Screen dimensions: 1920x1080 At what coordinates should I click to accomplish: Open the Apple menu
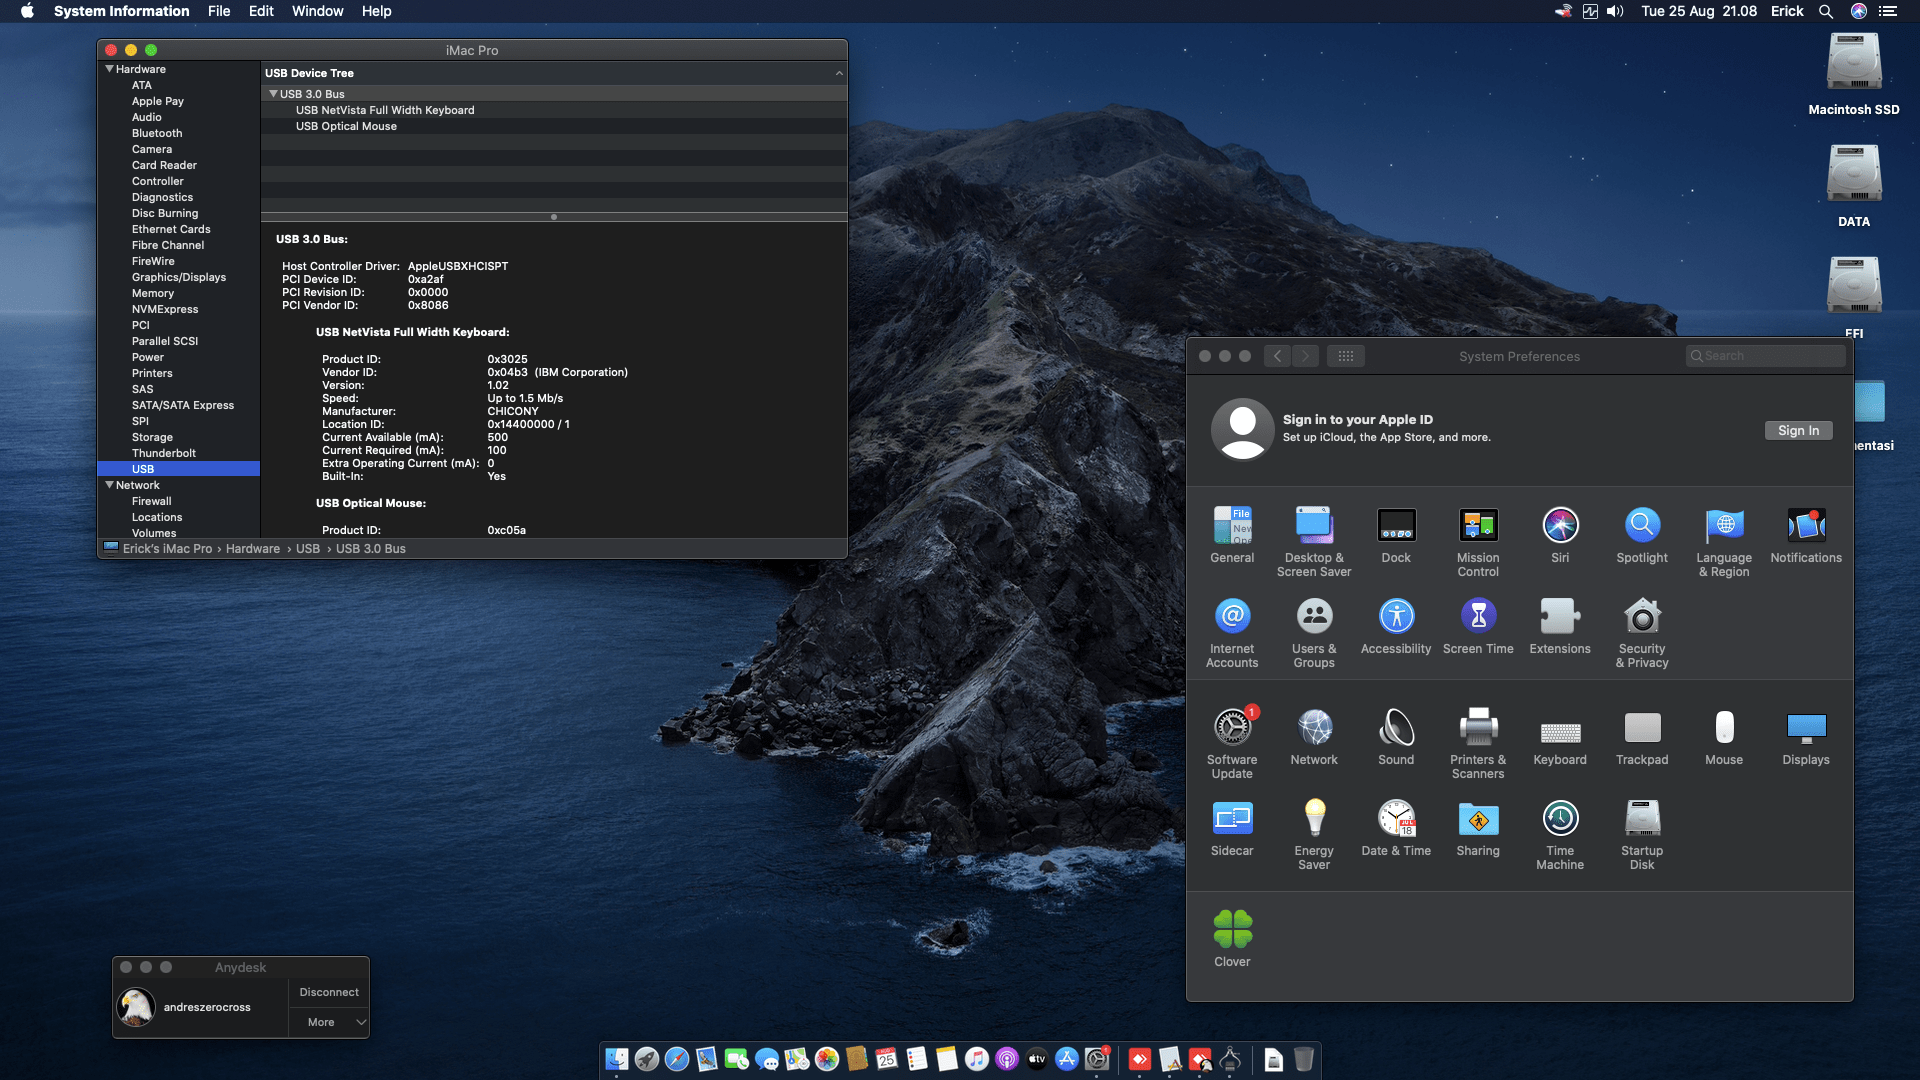coord(27,11)
